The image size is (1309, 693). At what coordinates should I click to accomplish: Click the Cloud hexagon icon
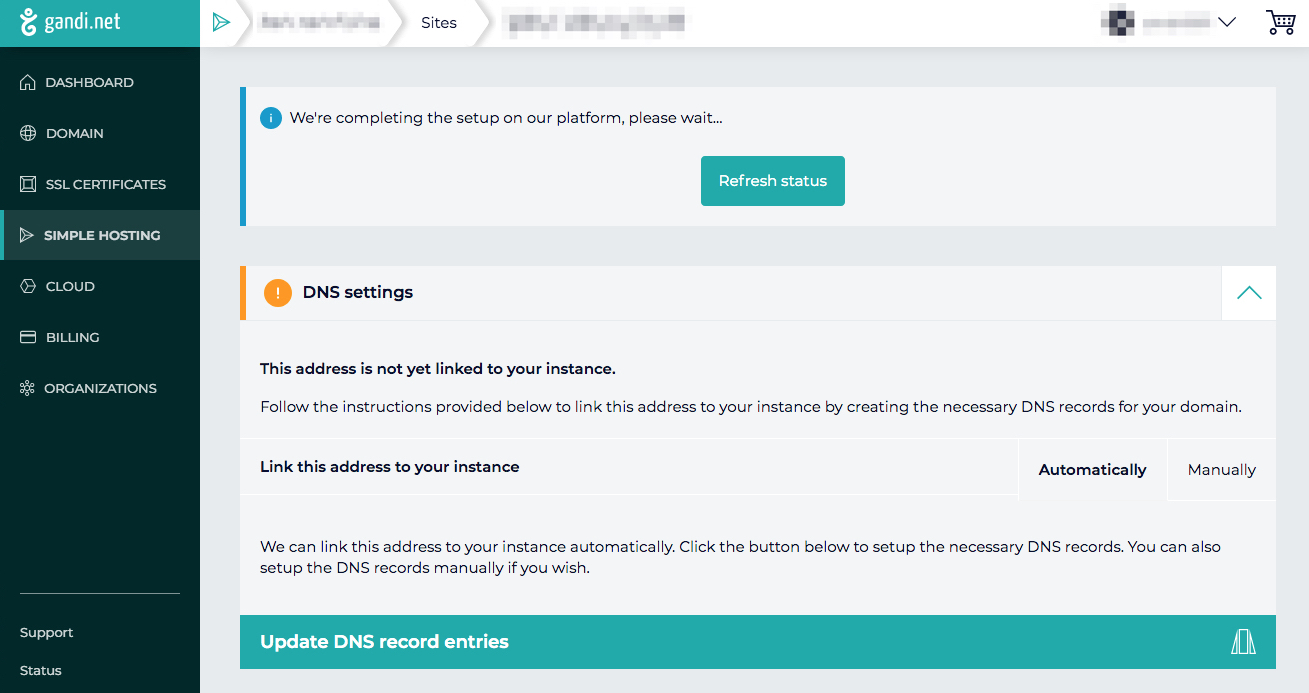28,286
